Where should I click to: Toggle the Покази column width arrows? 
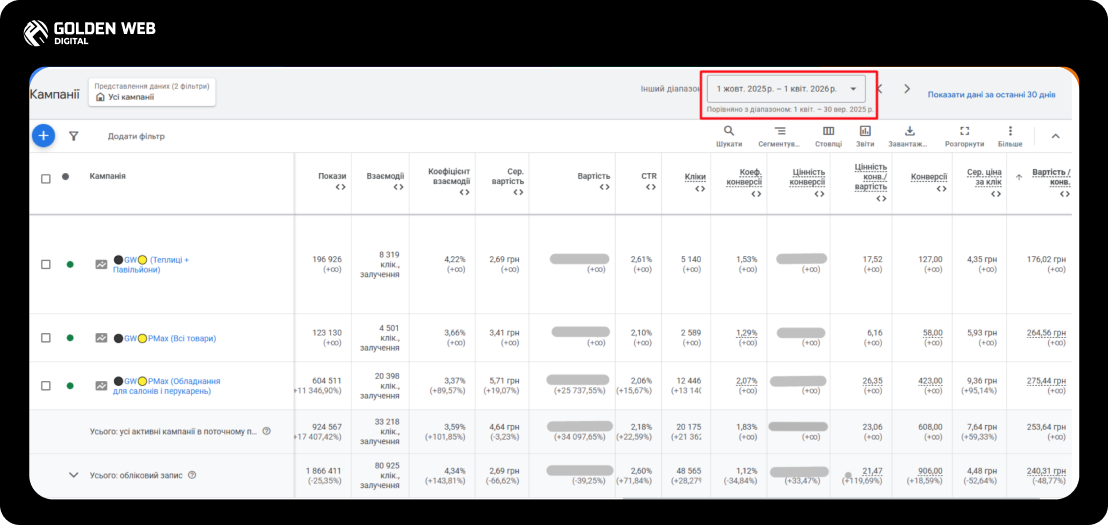[x=340, y=187]
